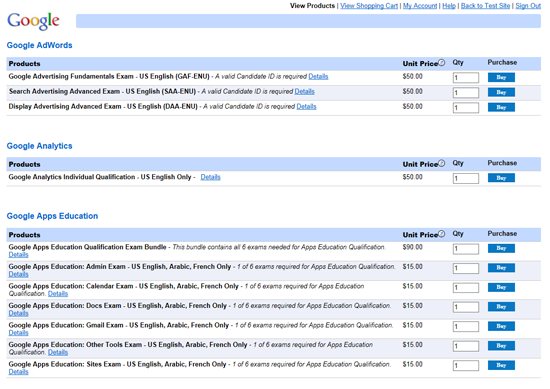Focus quantity field for Calendar Exam

[465, 288]
